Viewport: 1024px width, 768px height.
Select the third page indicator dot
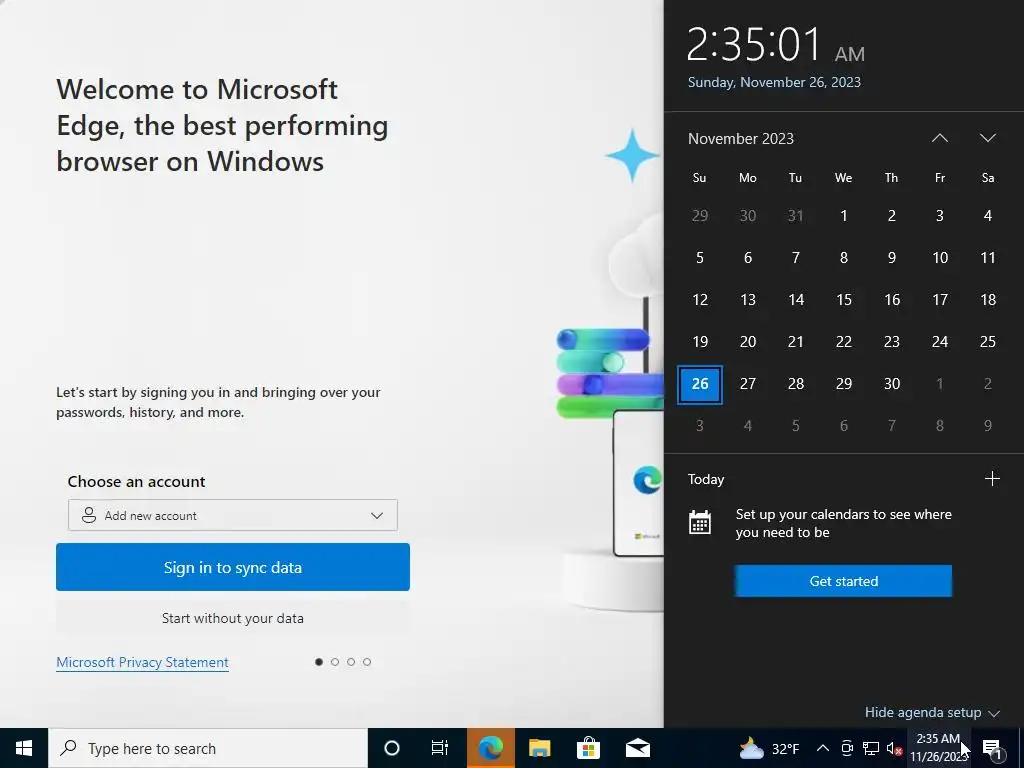click(351, 662)
